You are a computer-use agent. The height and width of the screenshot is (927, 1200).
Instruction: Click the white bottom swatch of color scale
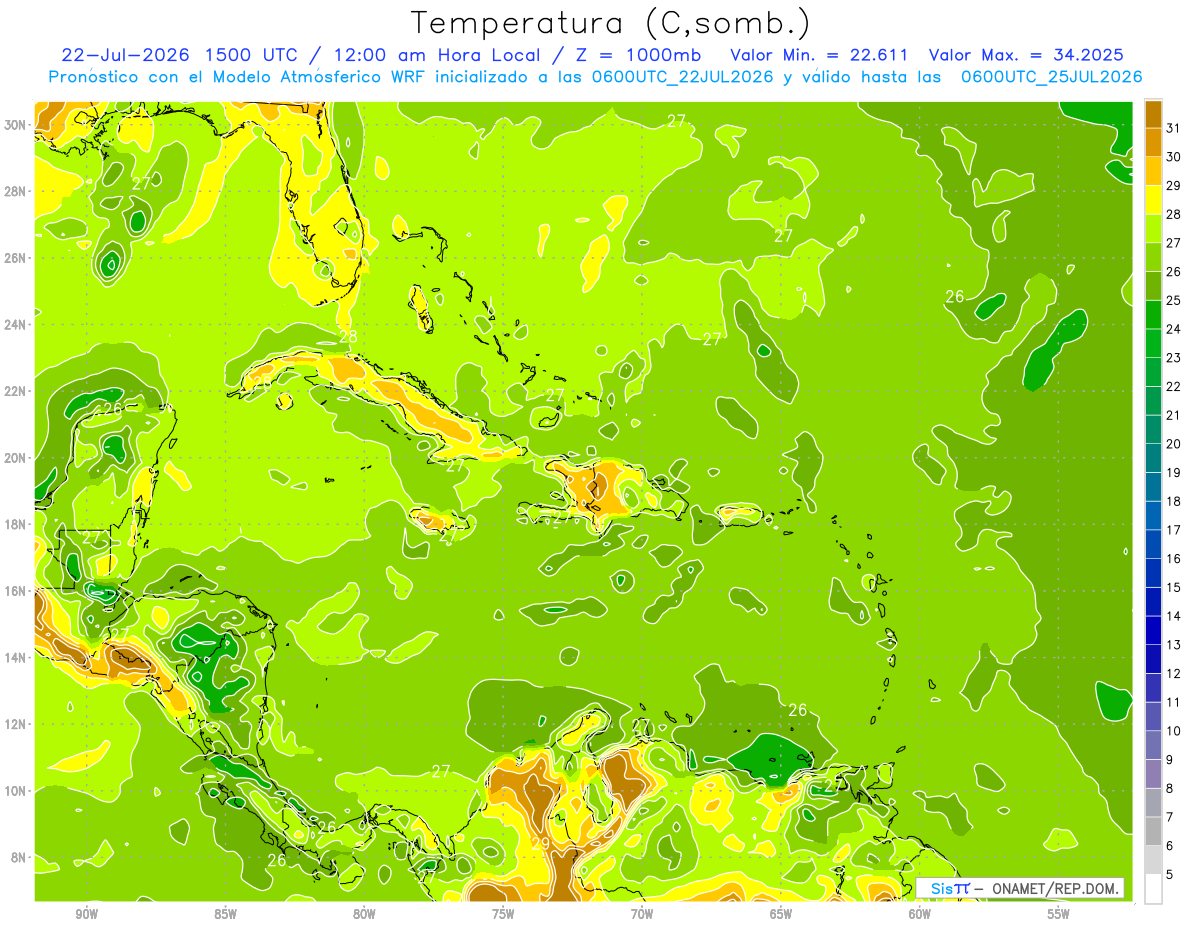[1153, 889]
